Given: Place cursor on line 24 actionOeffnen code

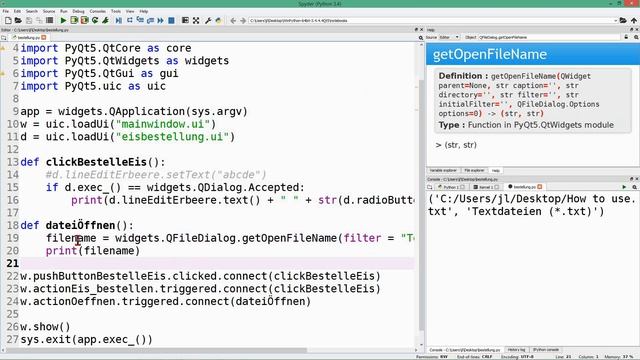Looking at the screenshot, I should (165, 302).
